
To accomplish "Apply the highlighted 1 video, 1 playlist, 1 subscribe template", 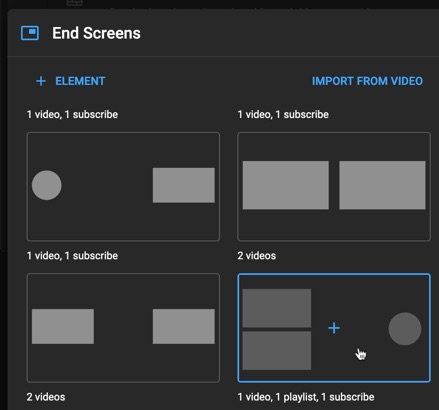I will (334, 328).
